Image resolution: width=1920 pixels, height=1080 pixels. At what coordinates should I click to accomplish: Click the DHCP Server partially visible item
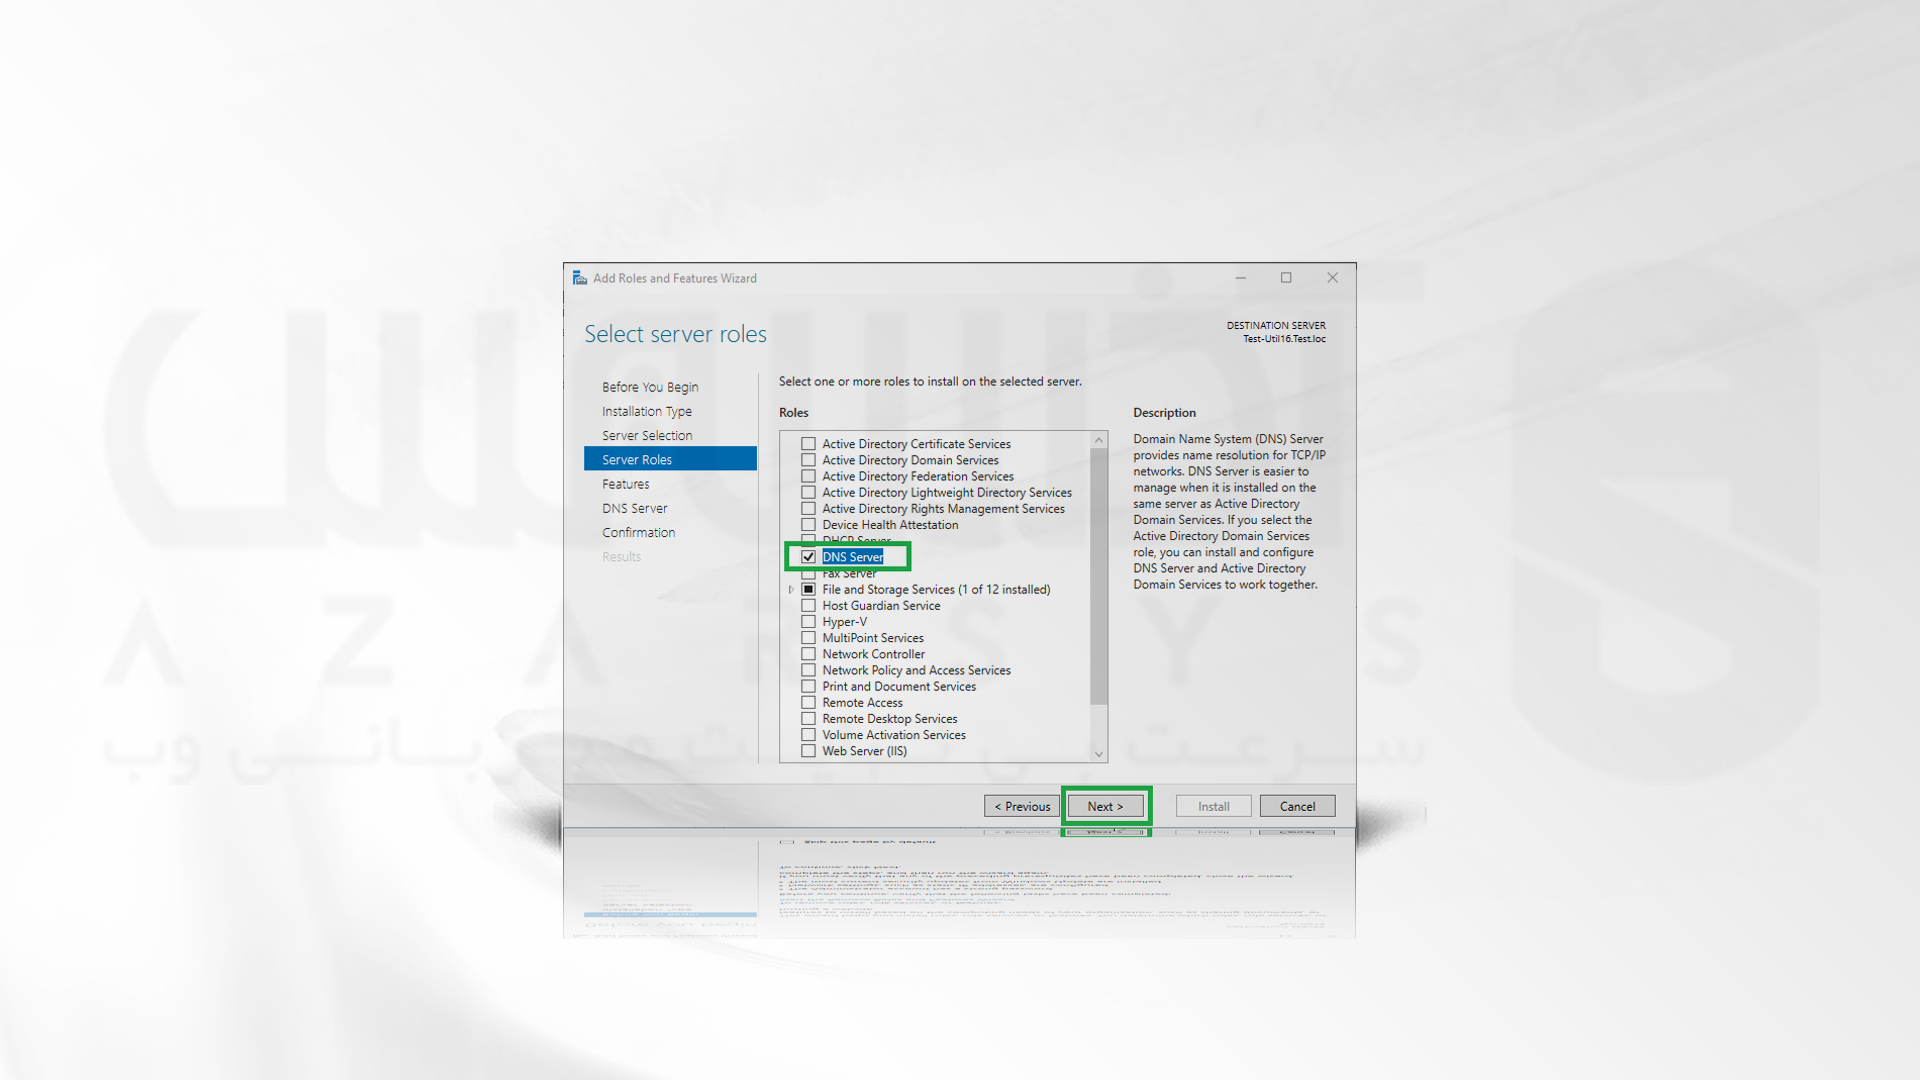[x=857, y=539]
